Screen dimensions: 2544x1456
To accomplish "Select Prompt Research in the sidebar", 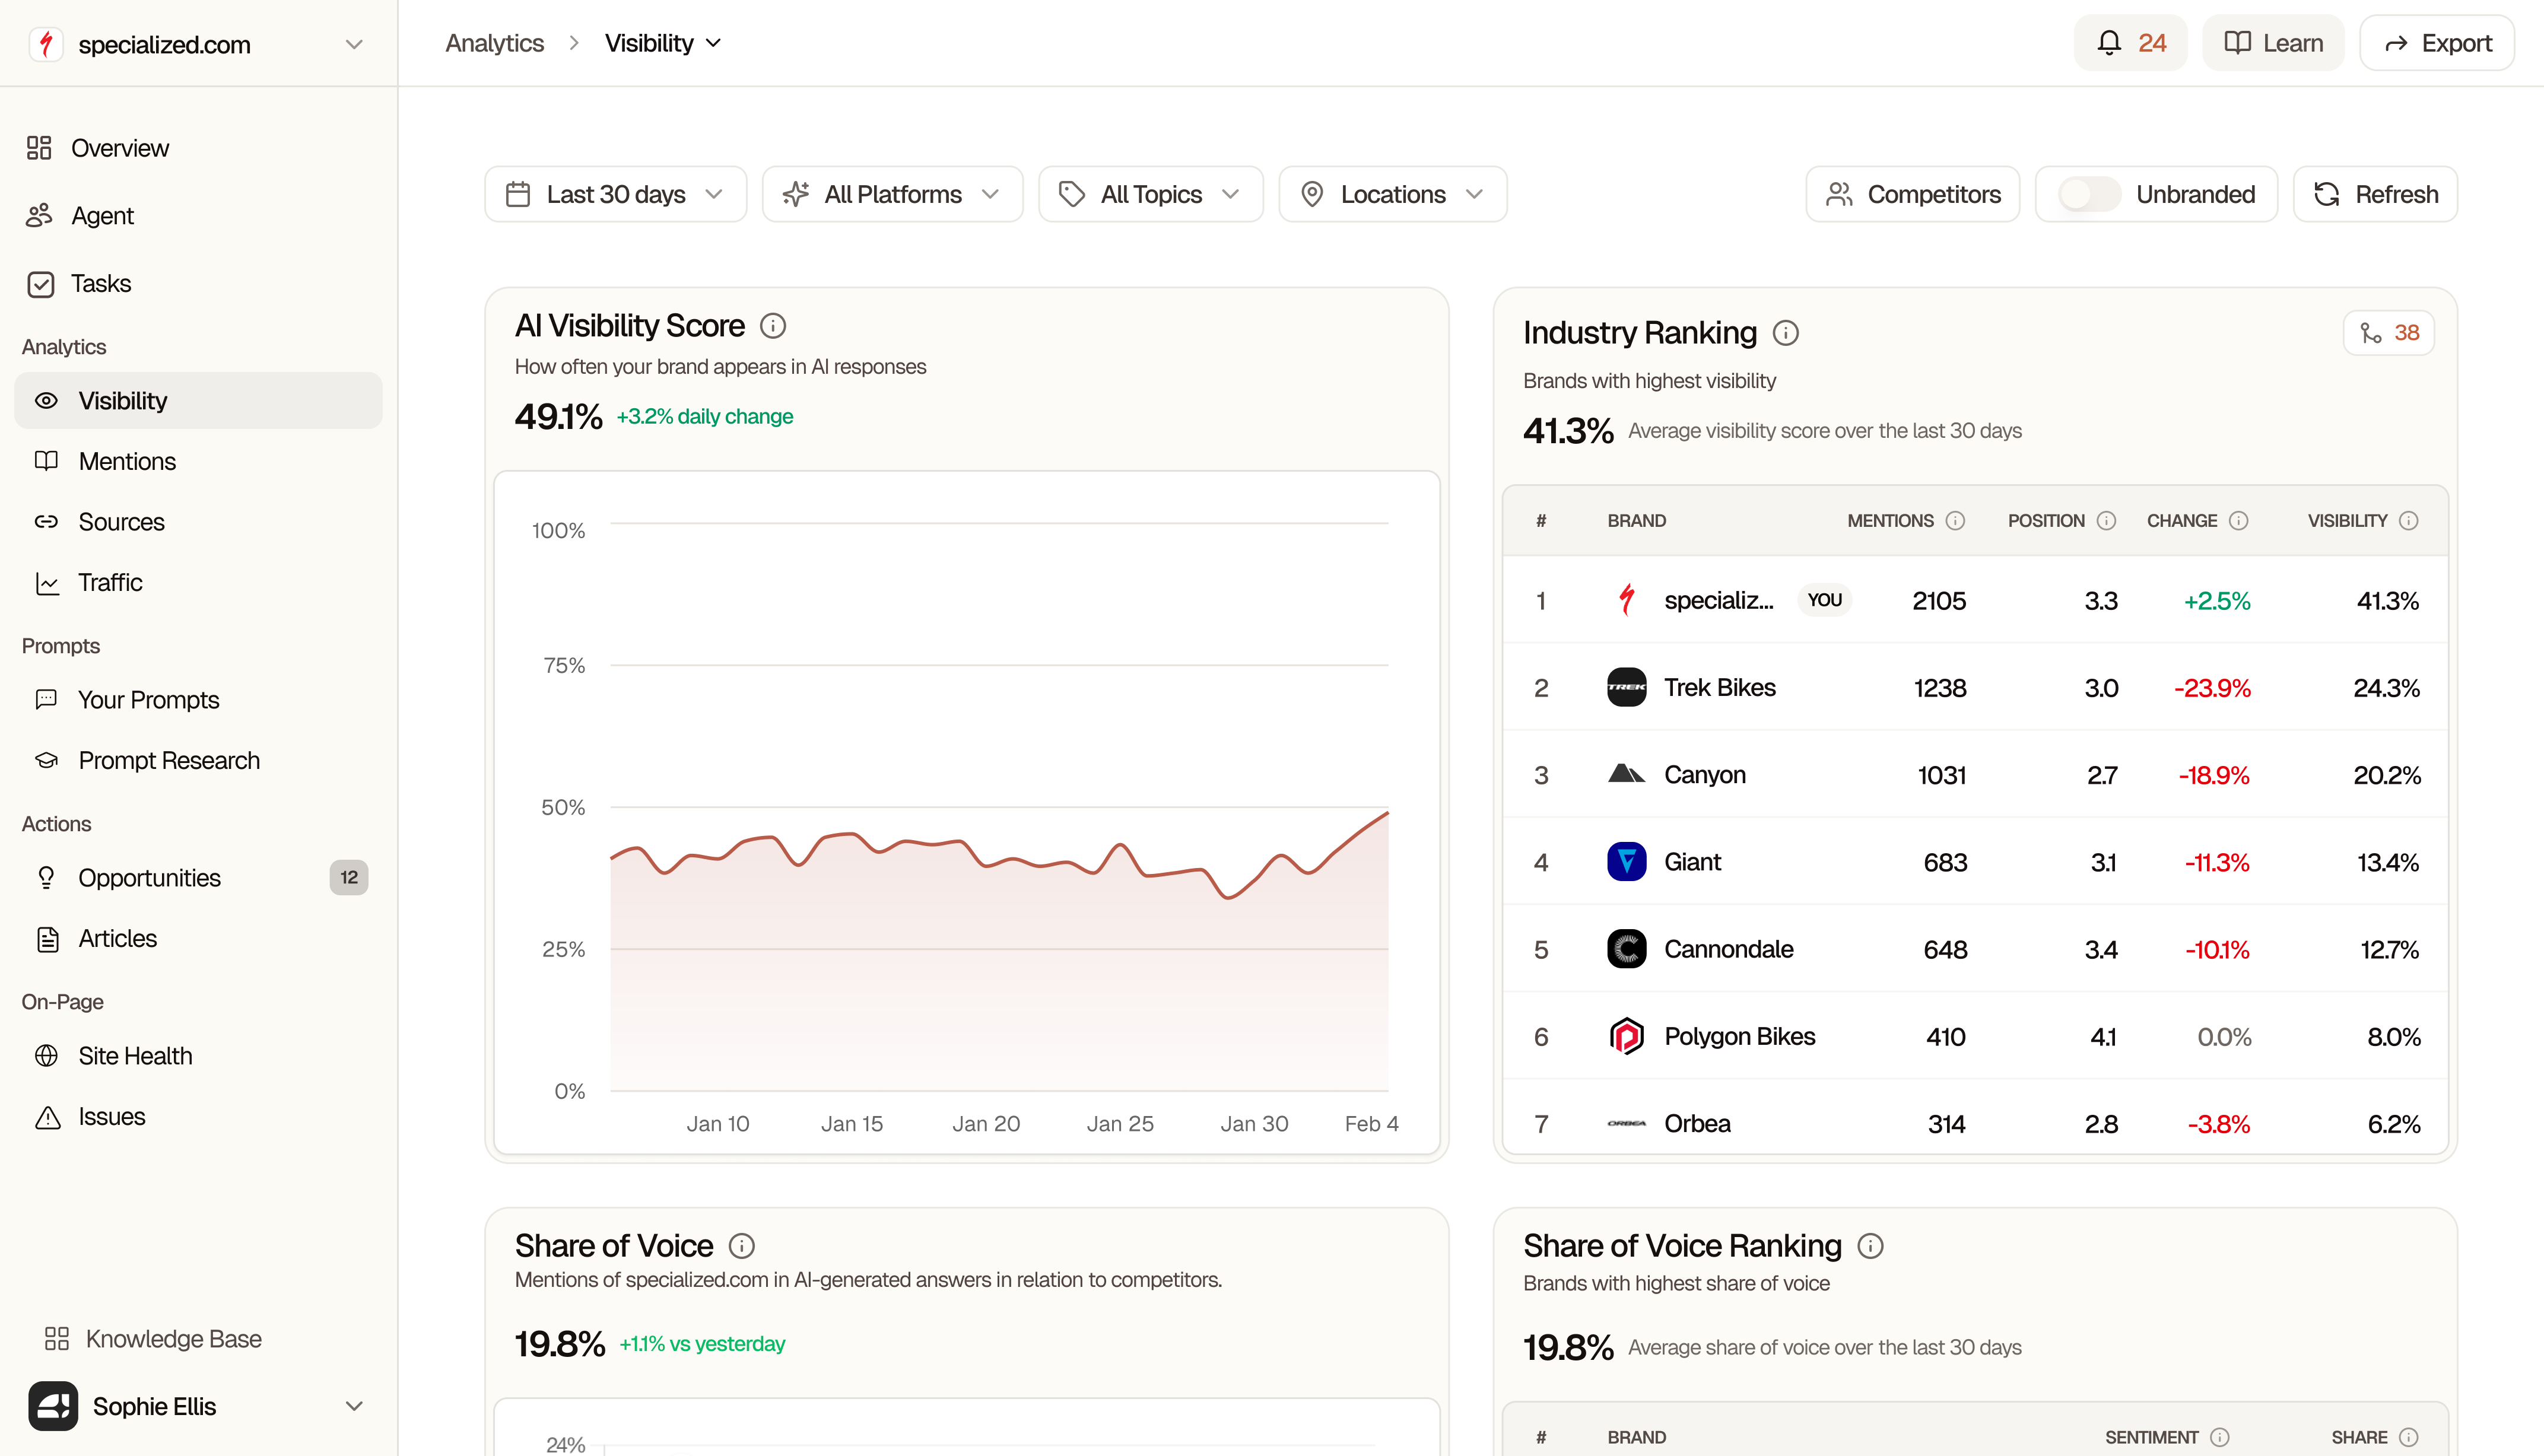I will tap(198, 760).
